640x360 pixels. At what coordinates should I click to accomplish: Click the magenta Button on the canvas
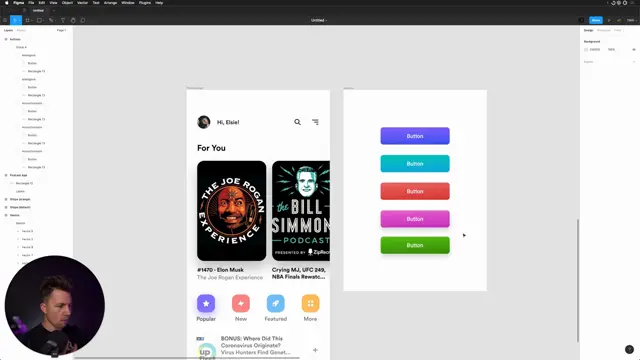point(415,219)
